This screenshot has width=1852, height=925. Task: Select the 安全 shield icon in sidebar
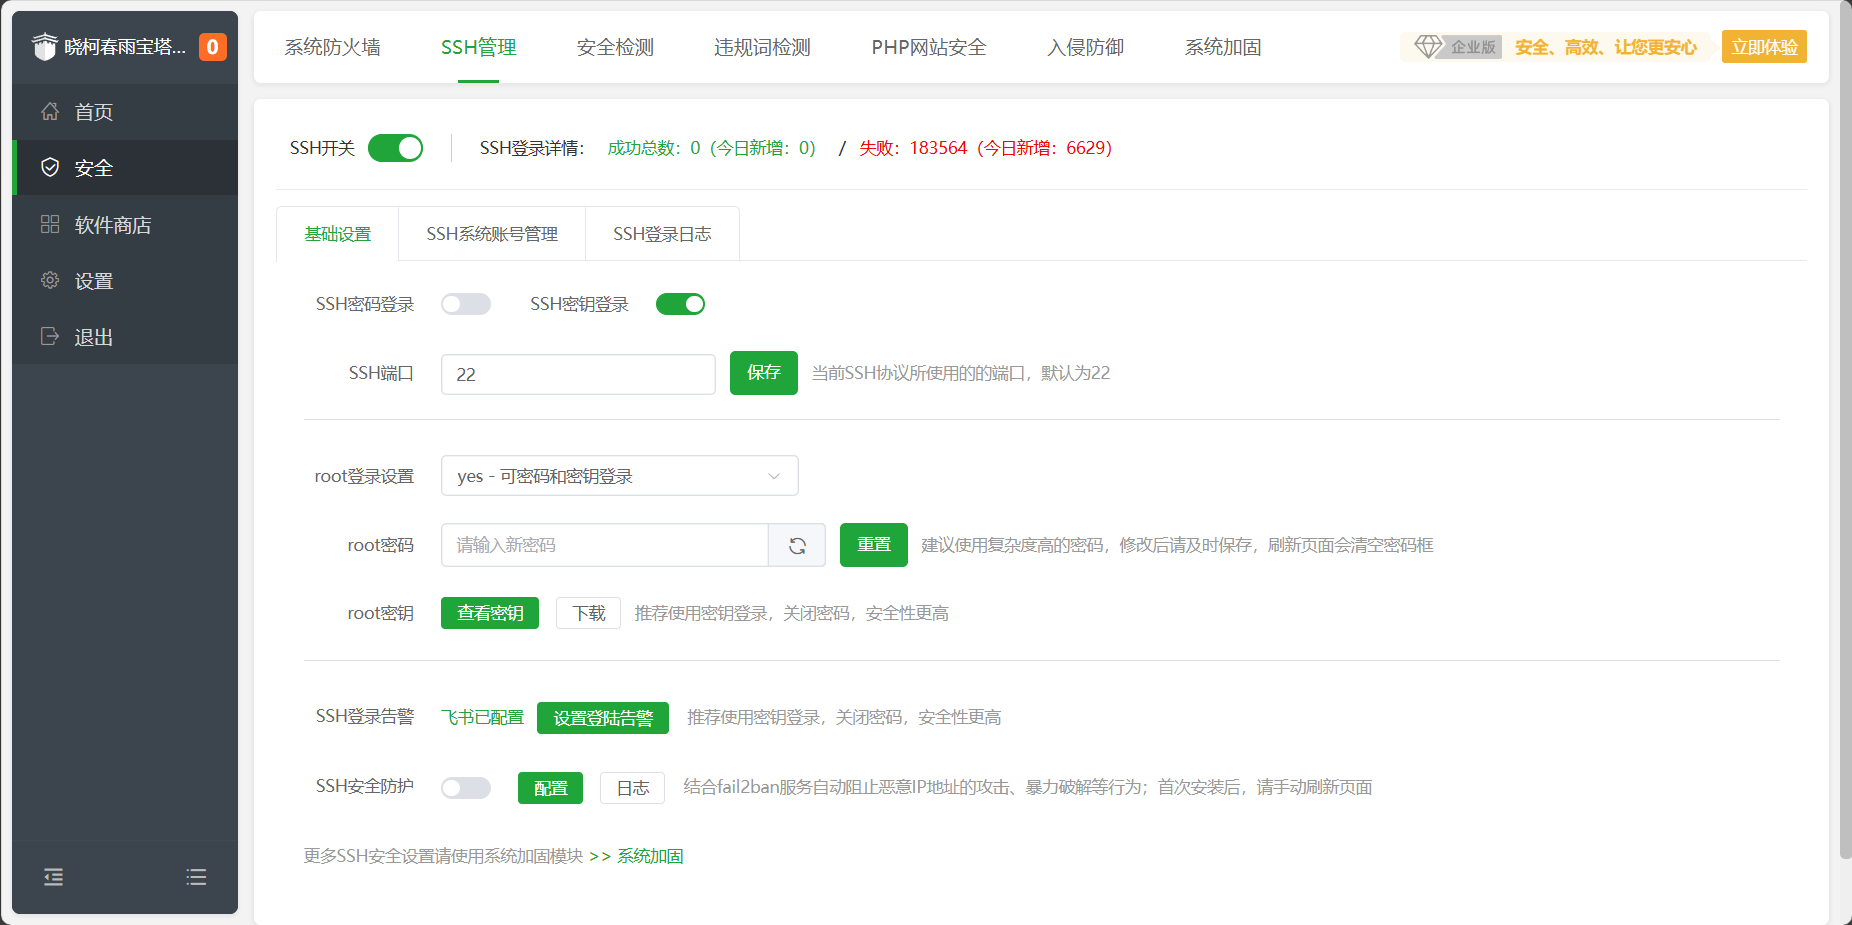point(50,167)
